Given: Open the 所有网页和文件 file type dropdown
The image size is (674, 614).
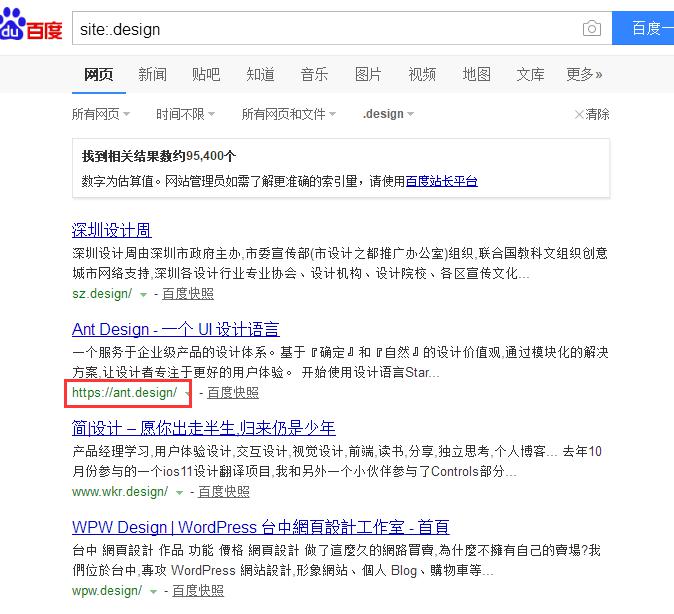Looking at the screenshot, I should click(288, 114).
